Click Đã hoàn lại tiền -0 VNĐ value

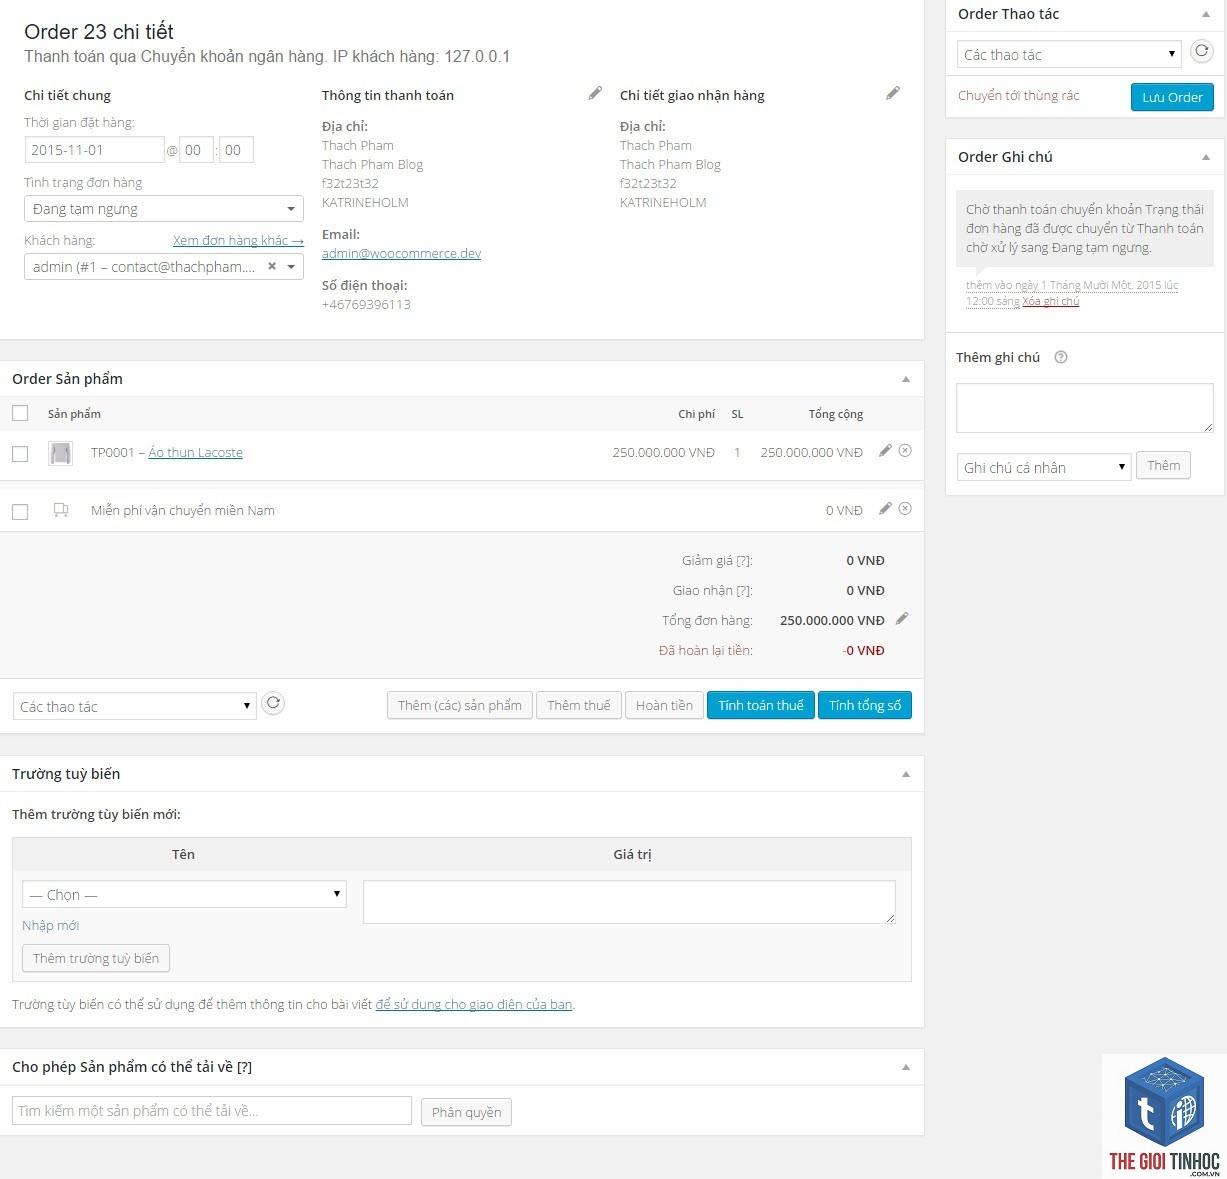coord(863,650)
